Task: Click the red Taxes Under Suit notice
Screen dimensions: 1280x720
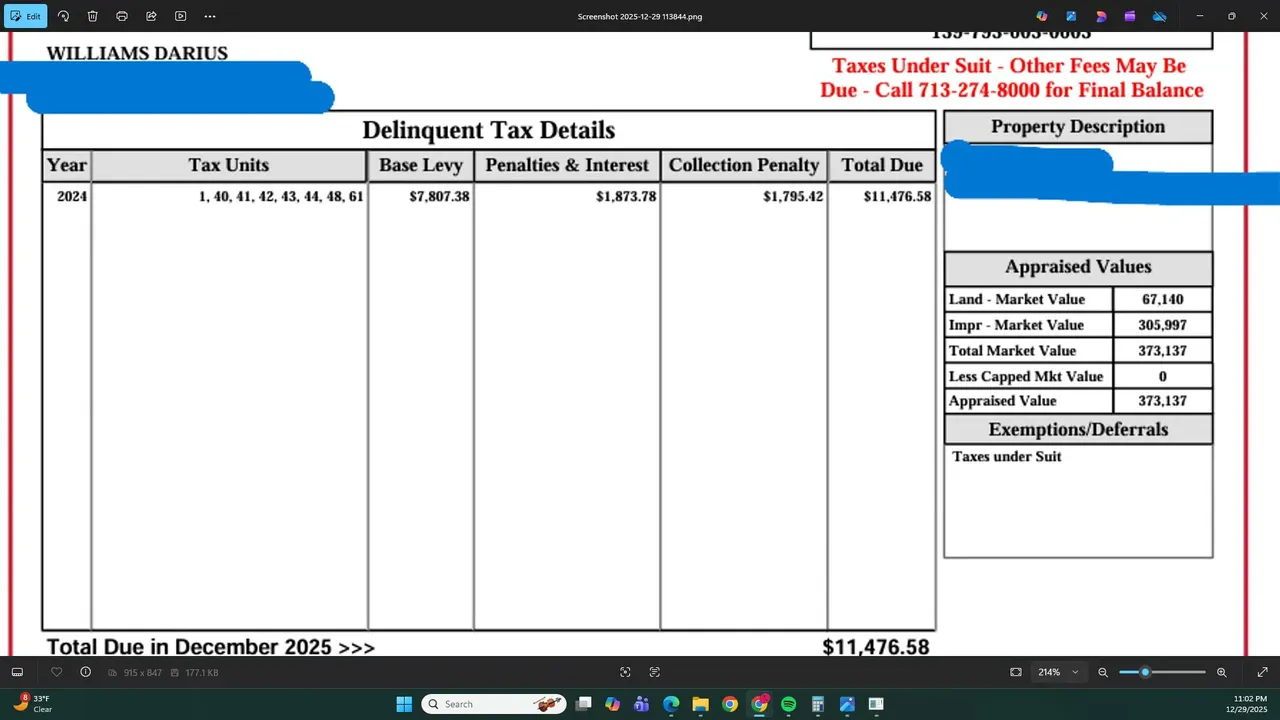Action: click(x=1012, y=78)
